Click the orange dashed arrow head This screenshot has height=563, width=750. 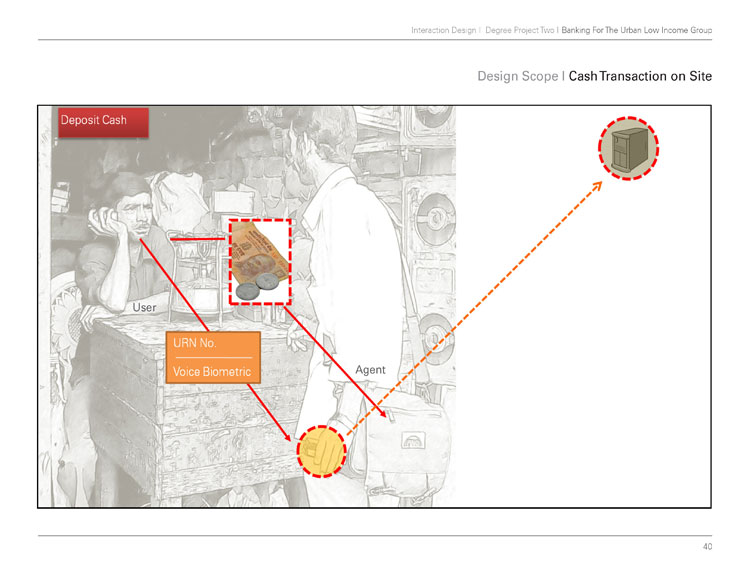pyautogui.click(x=596, y=187)
